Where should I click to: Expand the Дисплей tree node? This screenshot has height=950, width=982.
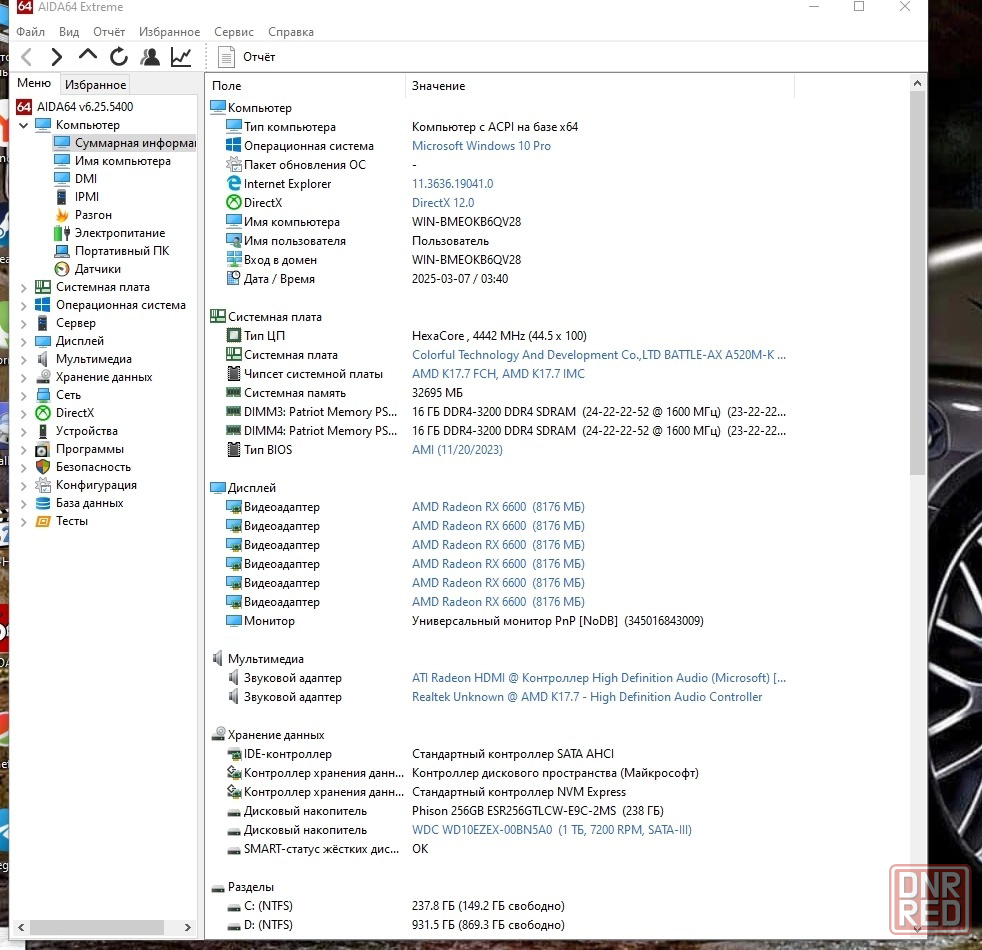(x=24, y=342)
